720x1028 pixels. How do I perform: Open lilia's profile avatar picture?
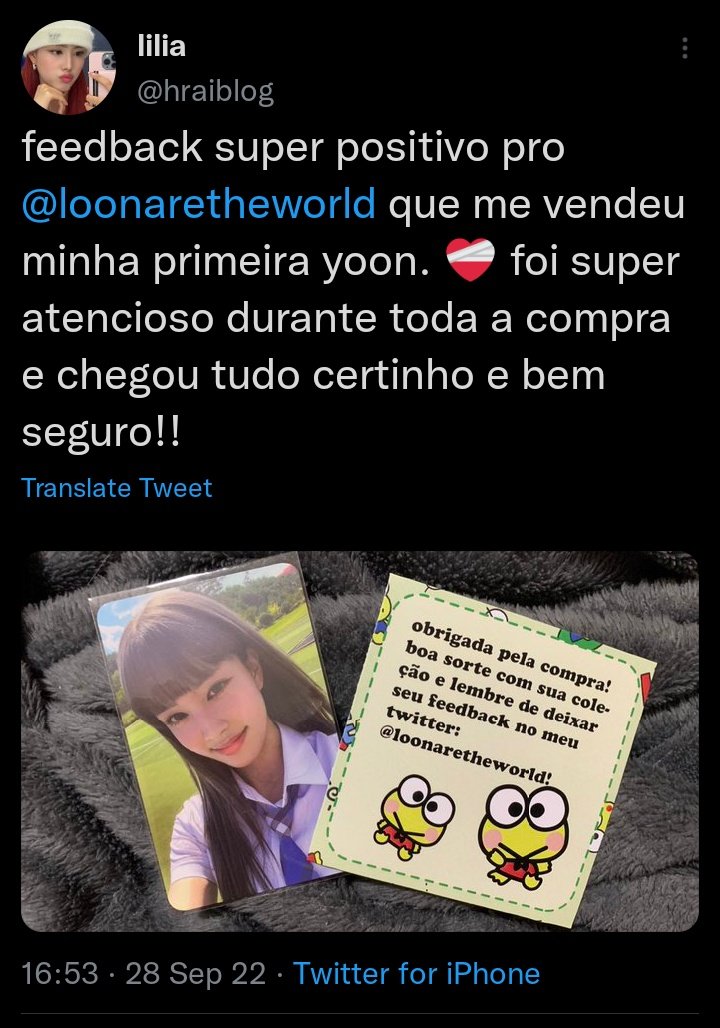(69, 68)
